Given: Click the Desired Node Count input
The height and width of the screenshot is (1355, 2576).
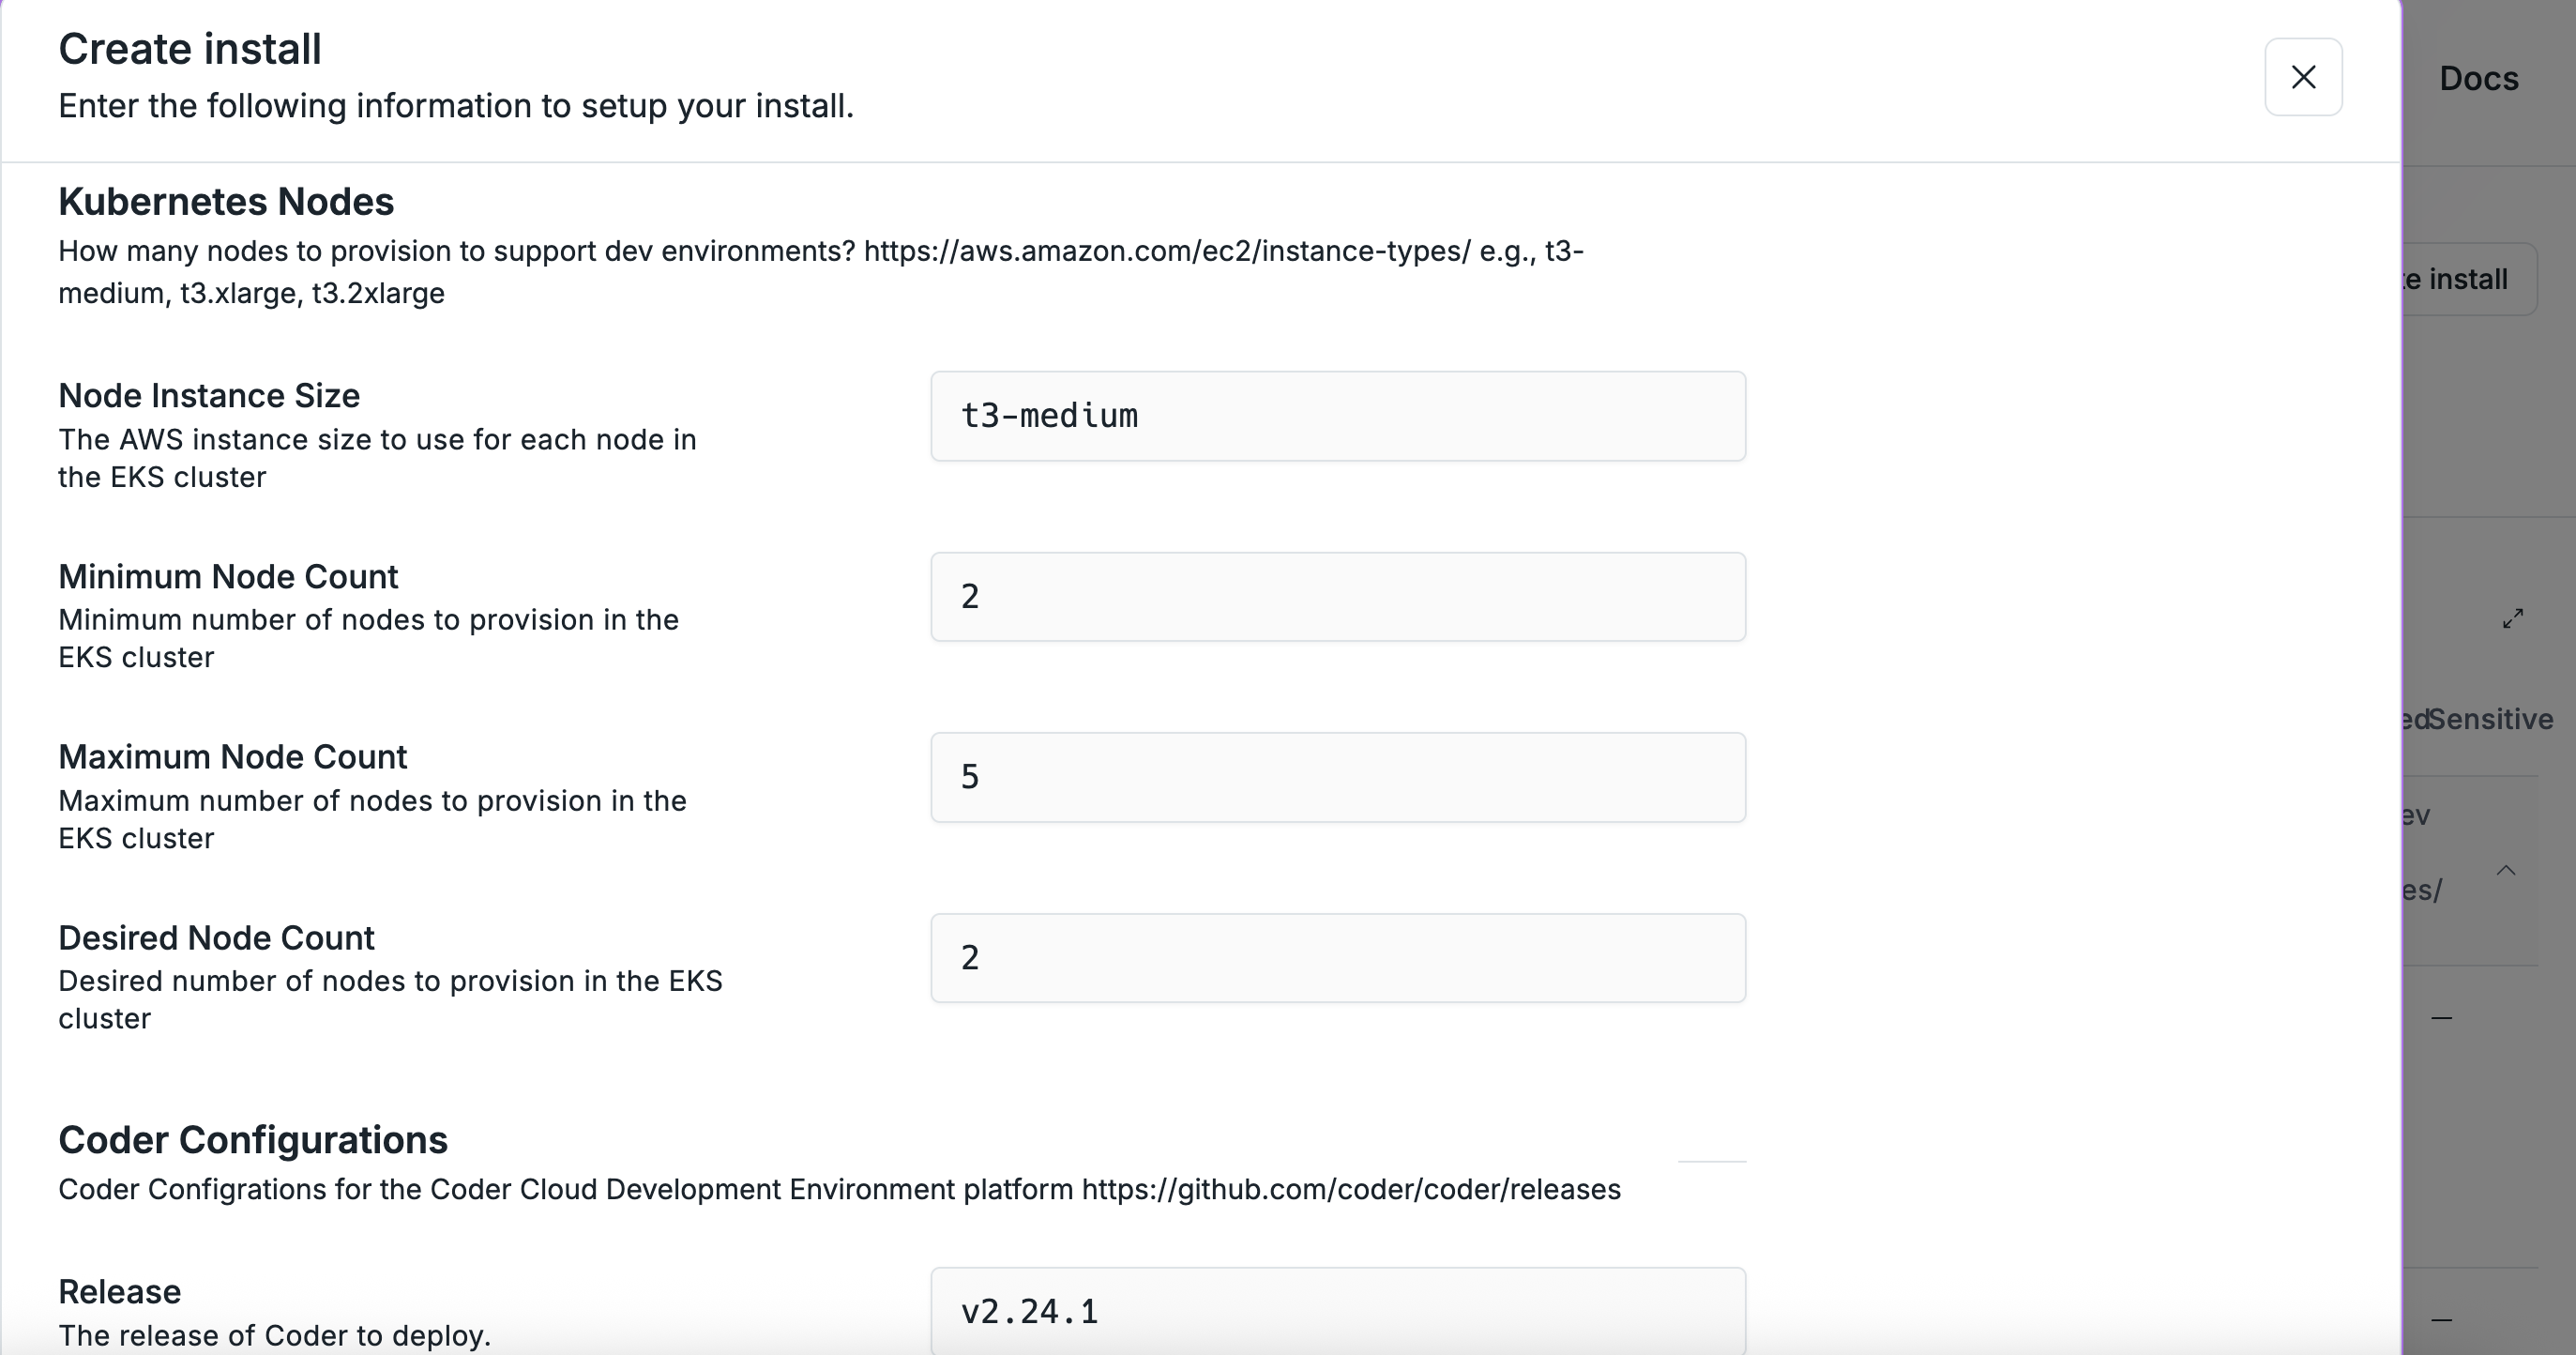Looking at the screenshot, I should click(1338, 958).
